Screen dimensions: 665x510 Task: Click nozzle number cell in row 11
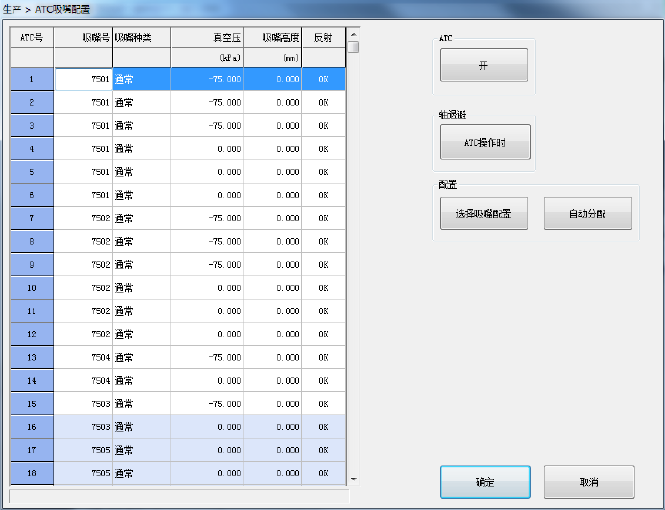(83, 311)
